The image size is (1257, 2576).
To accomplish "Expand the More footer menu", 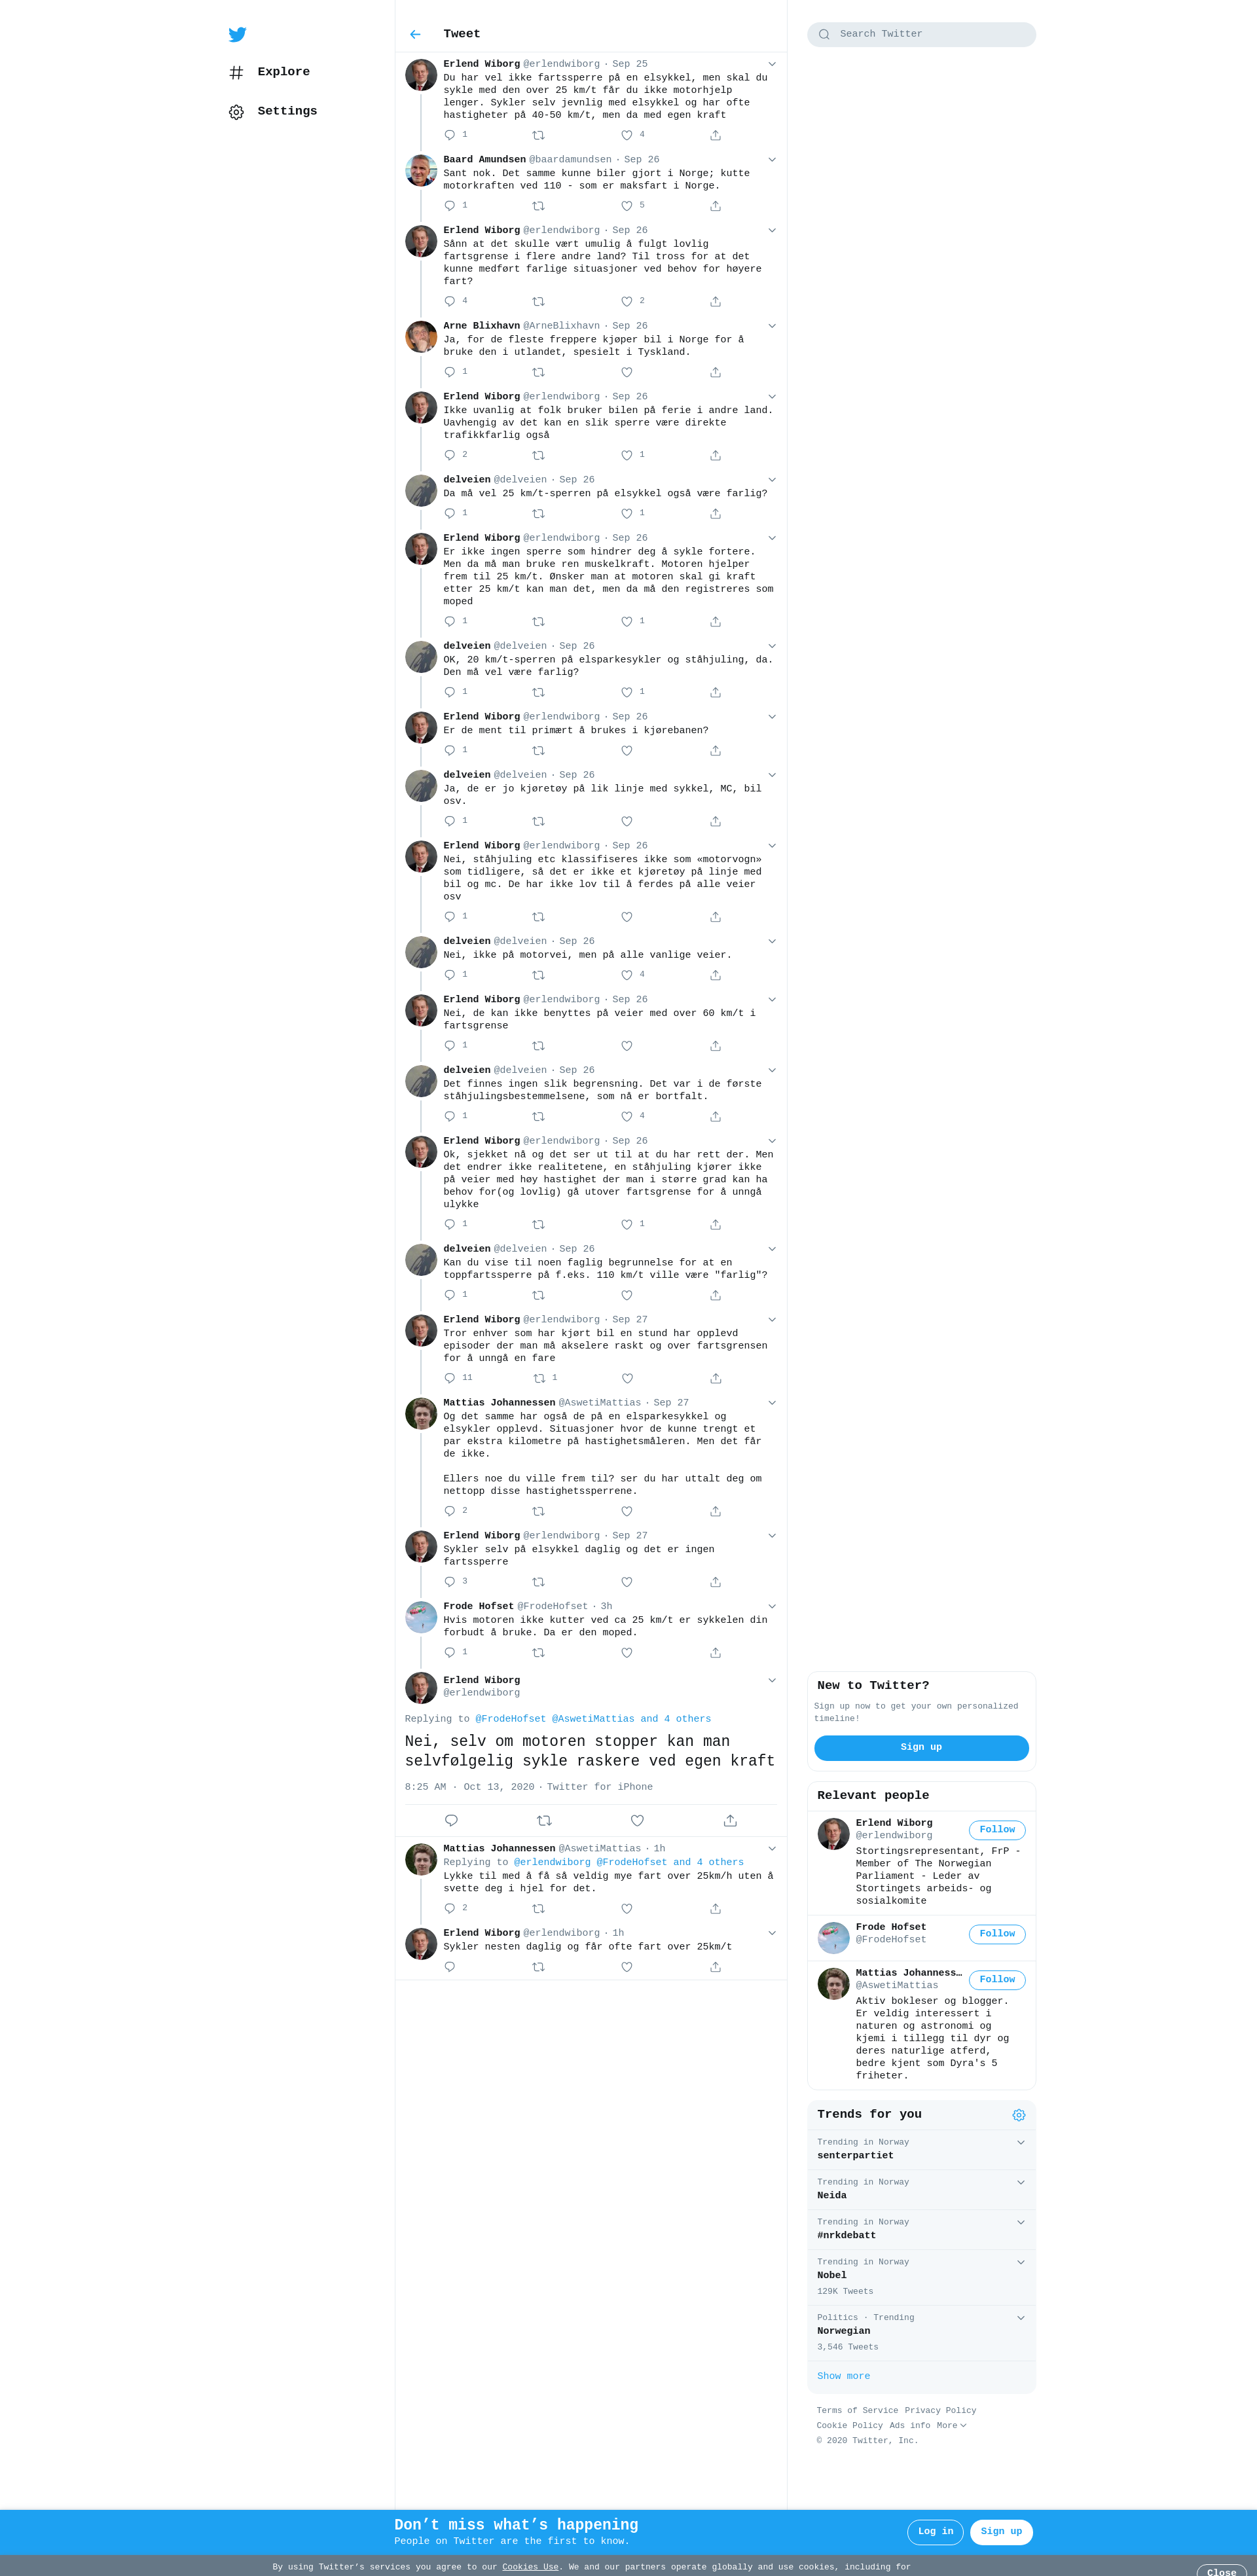I will [x=951, y=2425].
